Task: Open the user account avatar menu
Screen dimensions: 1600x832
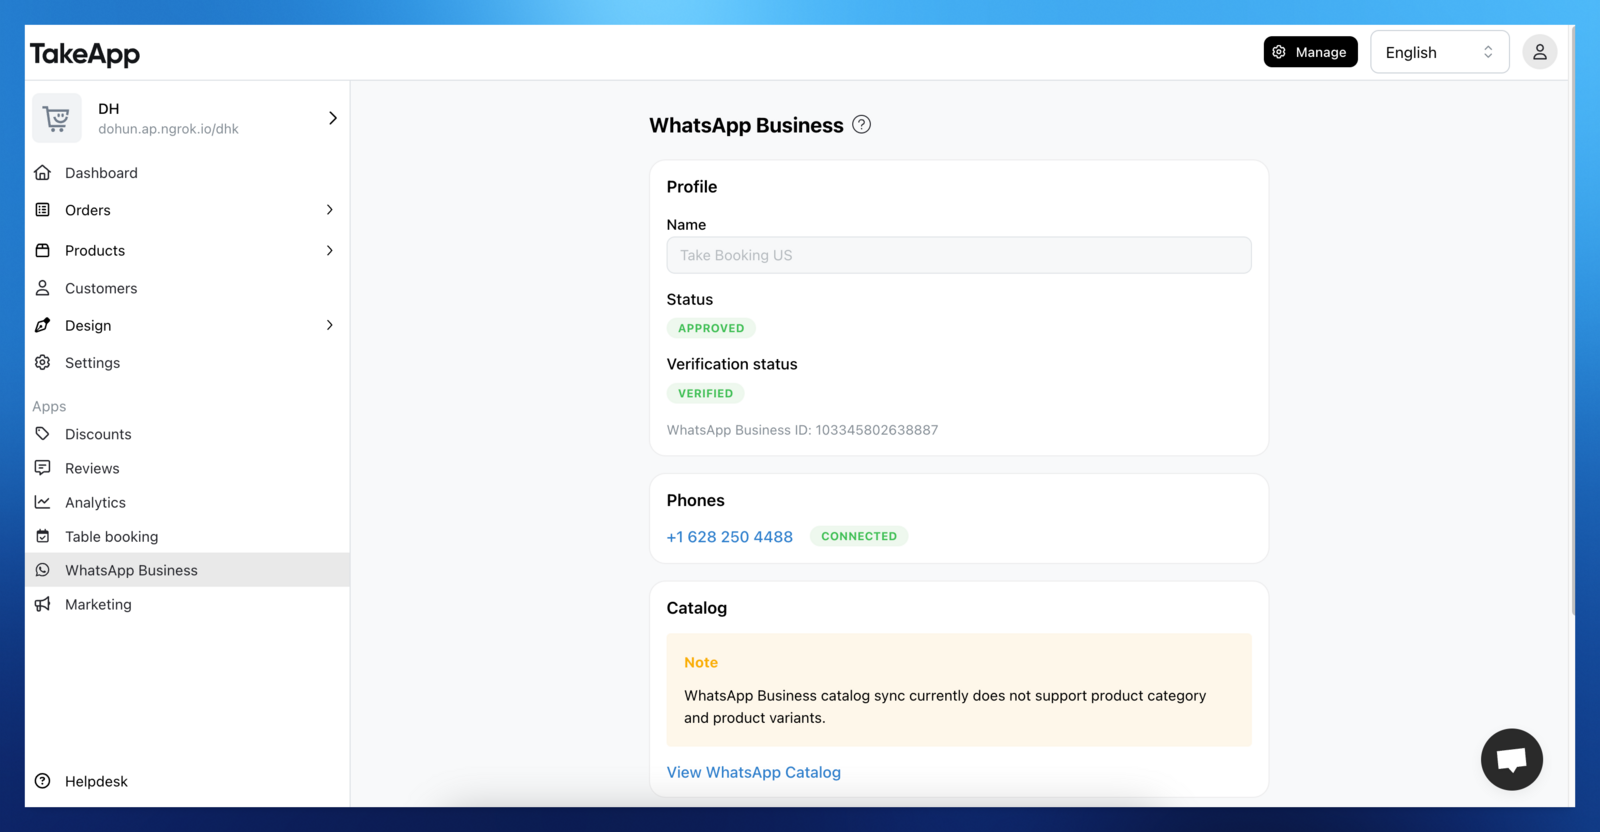Action: [1539, 52]
